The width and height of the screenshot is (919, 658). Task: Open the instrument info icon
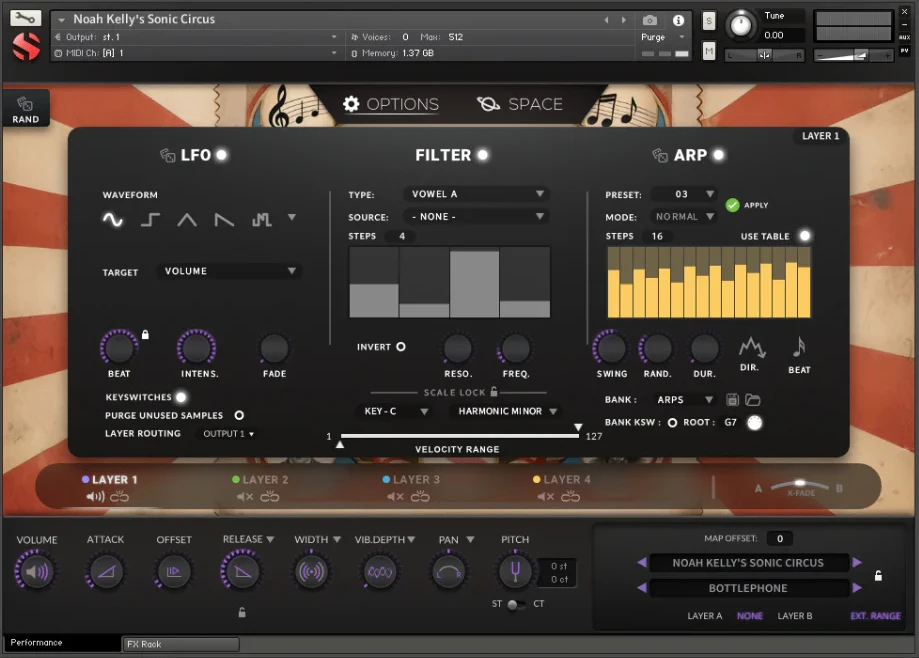coord(678,21)
